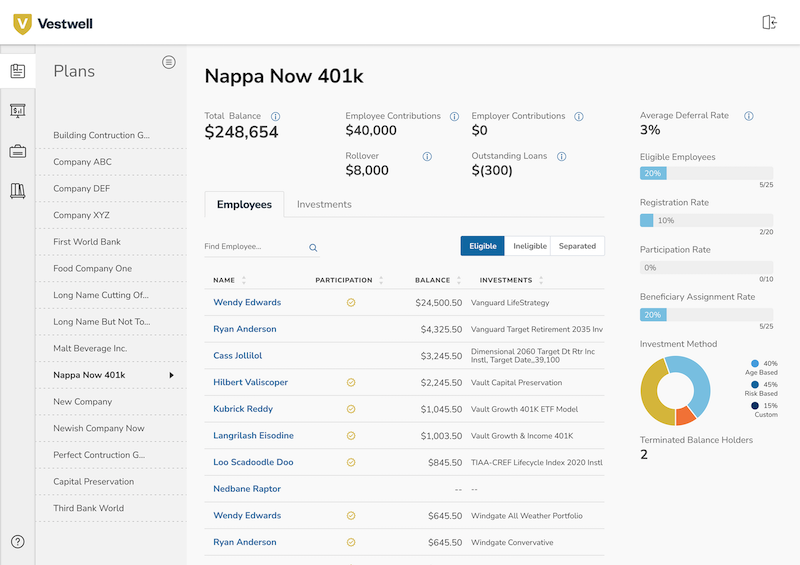Screen dimensions: 800x565
Task: Select the Eligible filter toggle
Action: pos(483,246)
